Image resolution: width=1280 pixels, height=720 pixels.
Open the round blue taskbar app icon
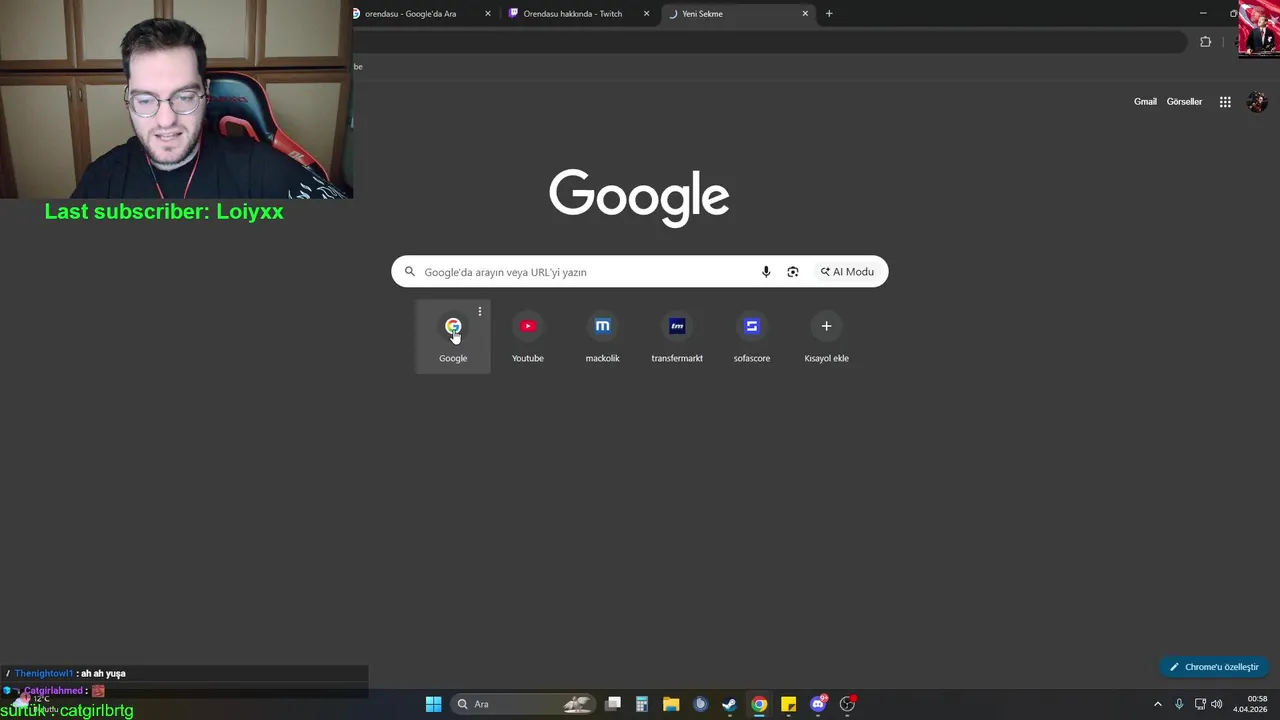pyautogui.click(x=700, y=704)
